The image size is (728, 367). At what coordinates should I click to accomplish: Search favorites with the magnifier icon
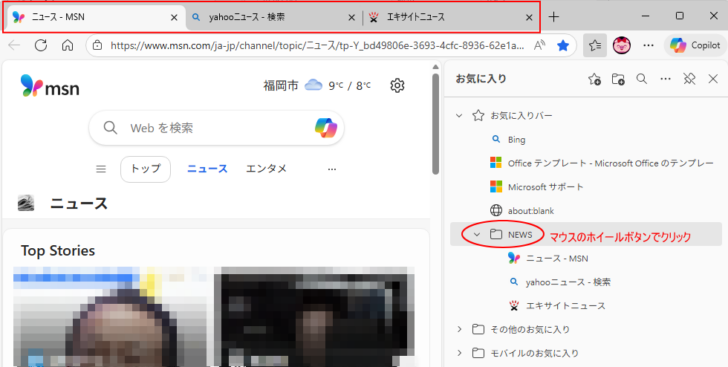642,79
